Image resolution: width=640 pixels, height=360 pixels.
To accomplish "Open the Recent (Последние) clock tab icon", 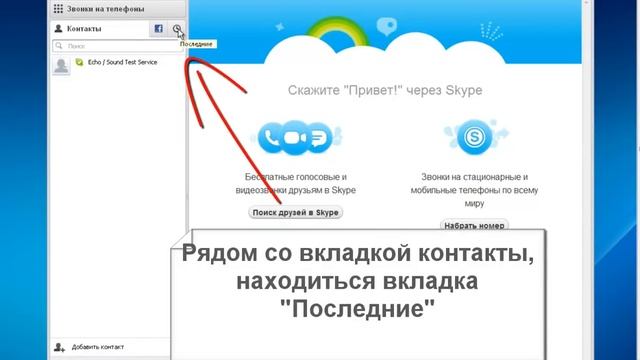I will pos(177,29).
